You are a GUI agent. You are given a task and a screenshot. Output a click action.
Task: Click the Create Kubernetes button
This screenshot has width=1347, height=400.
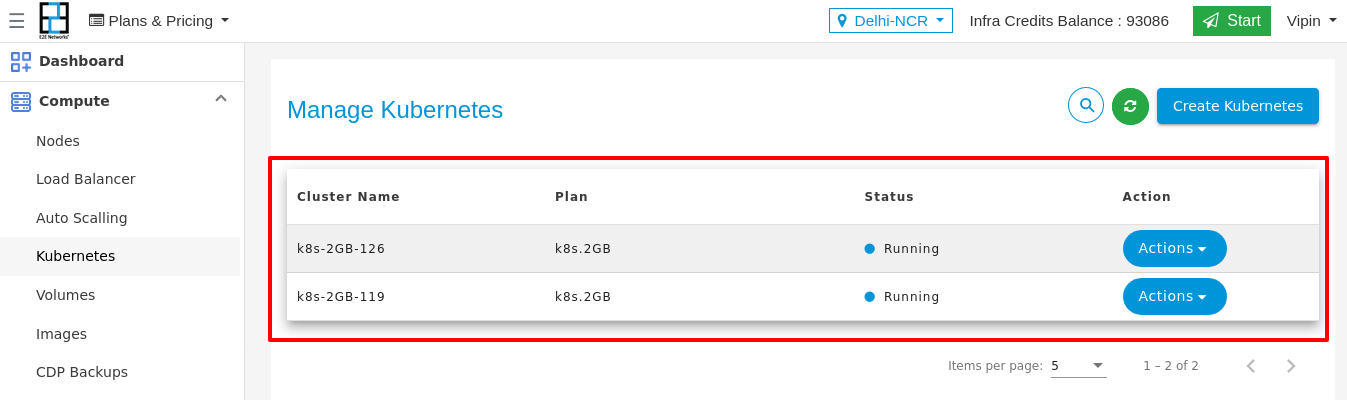click(x=1238, y=106)
